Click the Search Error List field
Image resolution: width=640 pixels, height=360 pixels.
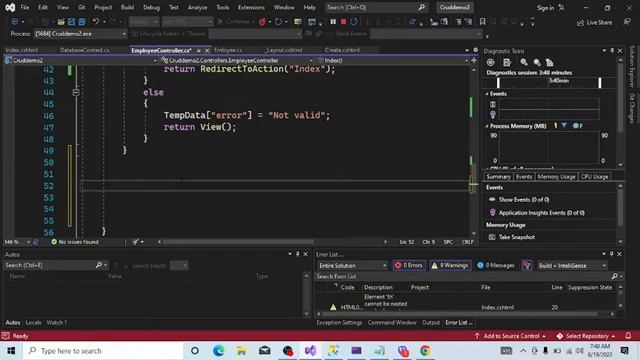coord(463,276)
